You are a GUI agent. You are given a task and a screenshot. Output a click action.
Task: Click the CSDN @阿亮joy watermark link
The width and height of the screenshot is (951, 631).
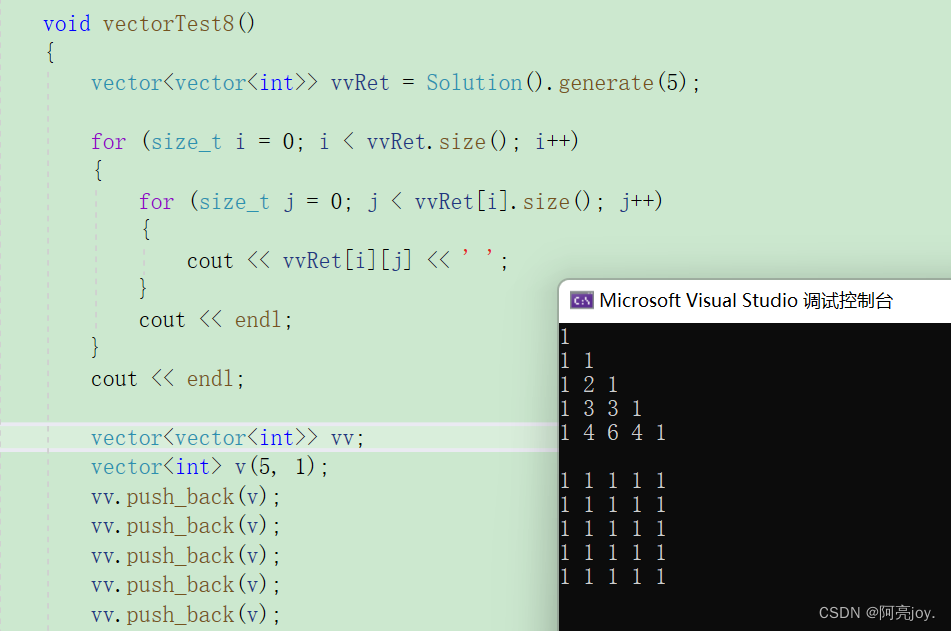point(877,612)
